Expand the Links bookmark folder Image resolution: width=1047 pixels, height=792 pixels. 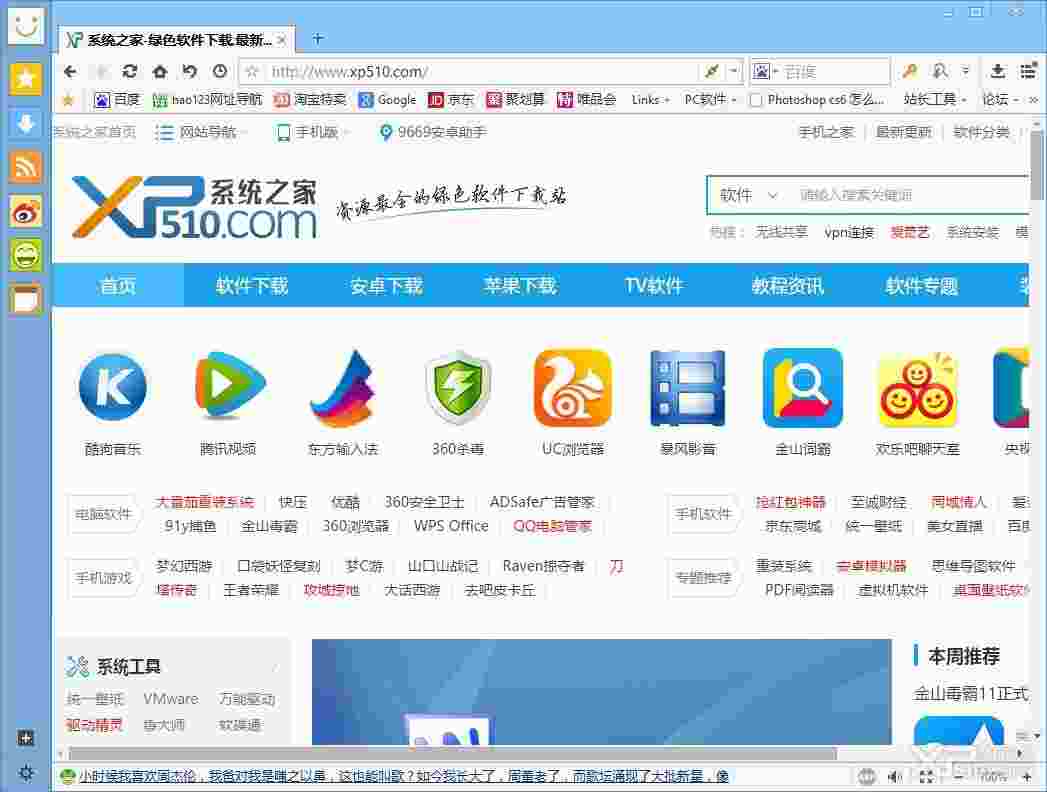point(650,100)
